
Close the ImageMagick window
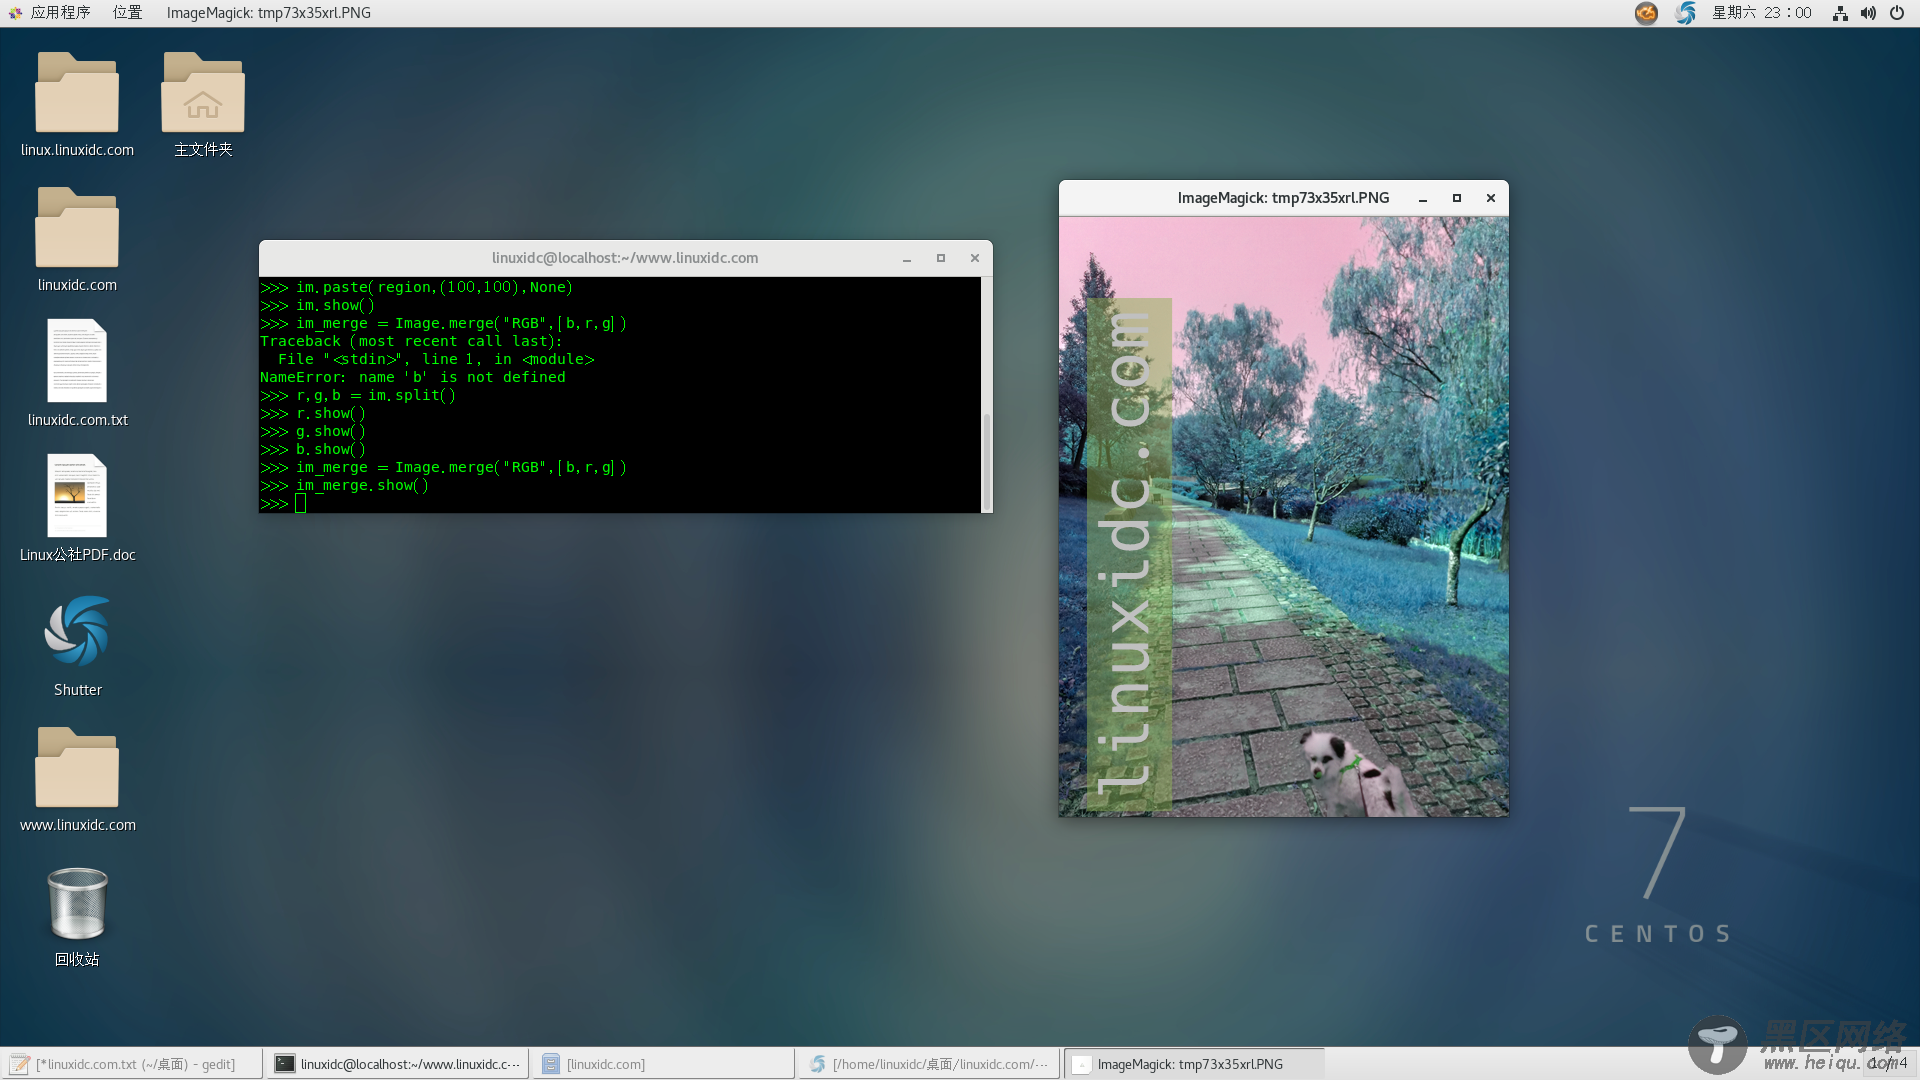pyautogui.click(x=1491, y=198)
